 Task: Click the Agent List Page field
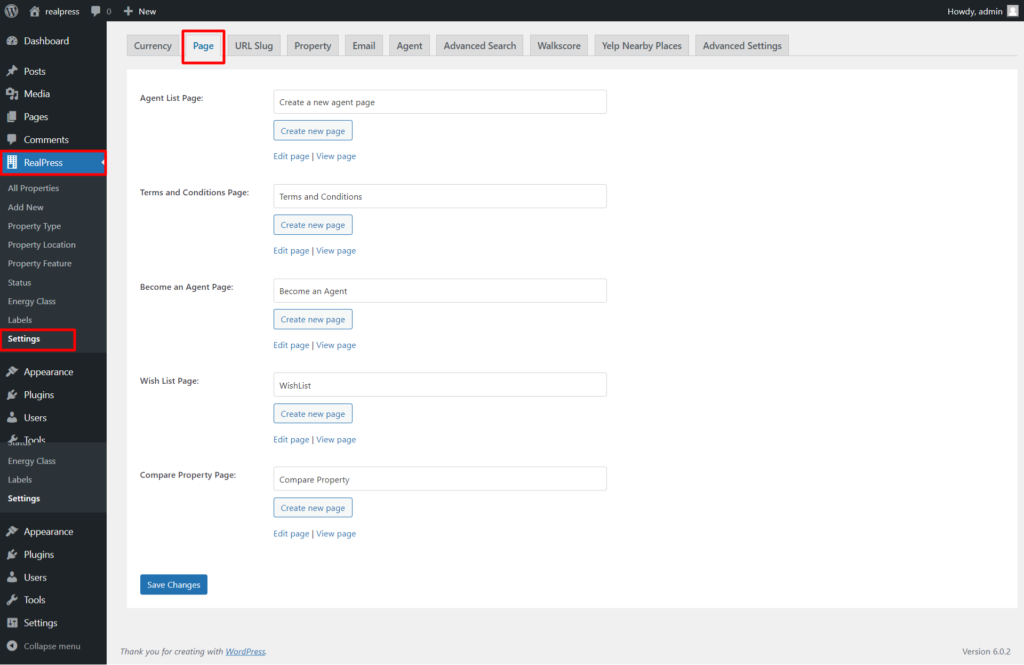tap(440, 102)
